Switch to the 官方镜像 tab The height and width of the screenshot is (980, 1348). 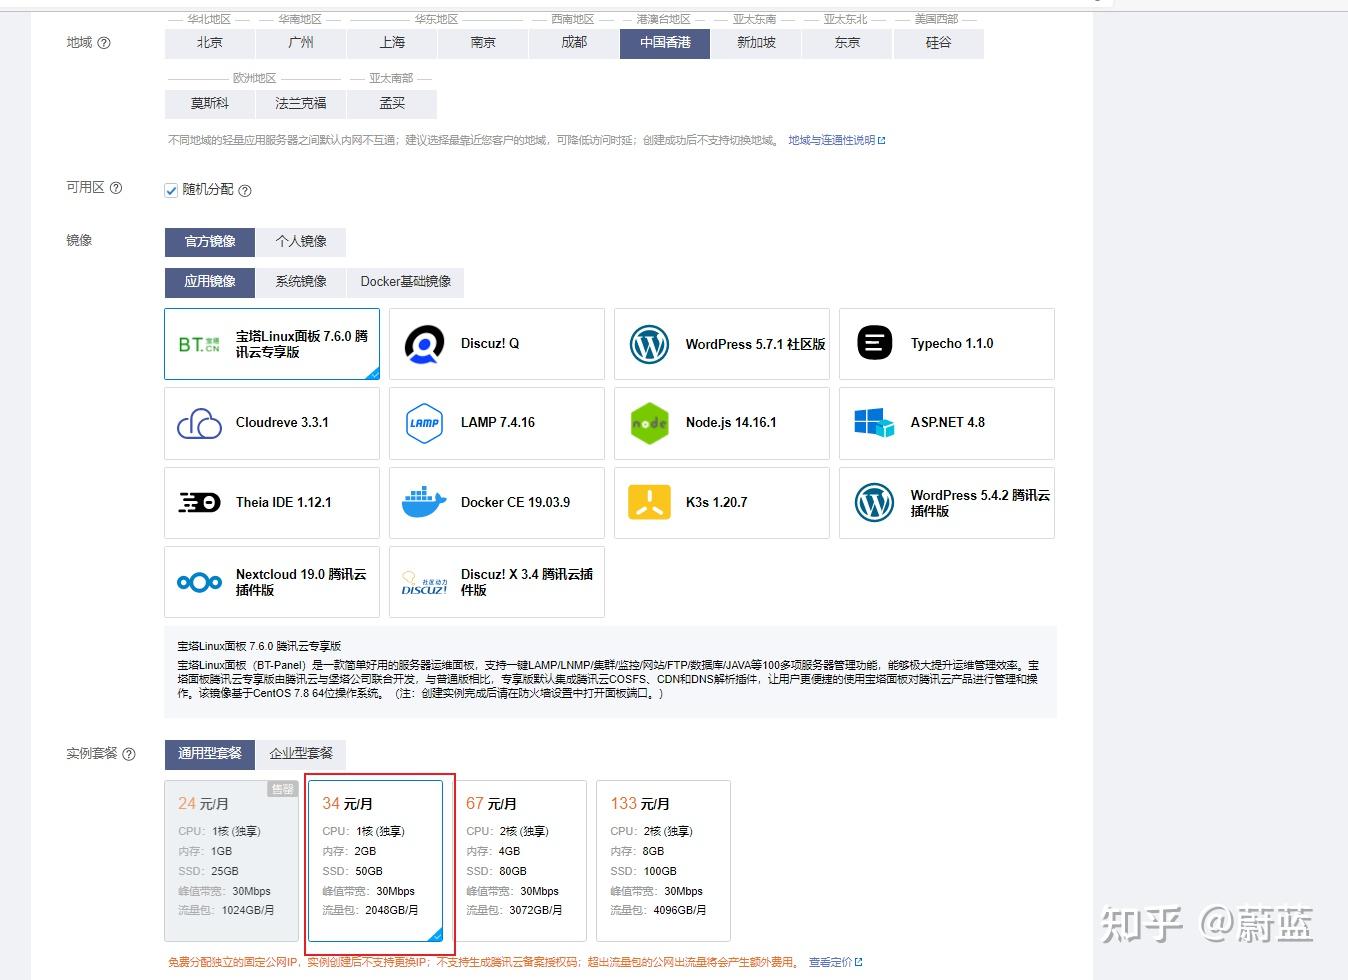coord(210,241)
